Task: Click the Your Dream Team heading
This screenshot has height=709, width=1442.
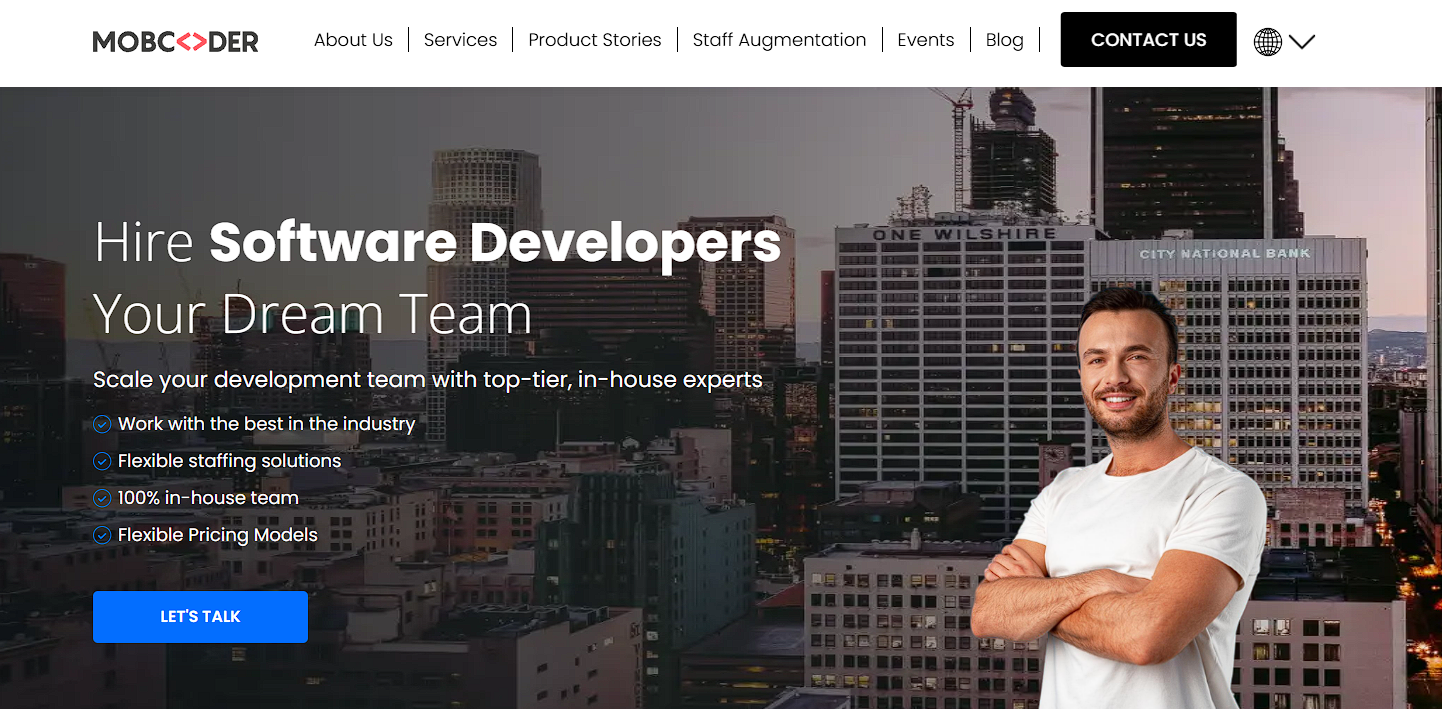Action: tap(312, 314)
